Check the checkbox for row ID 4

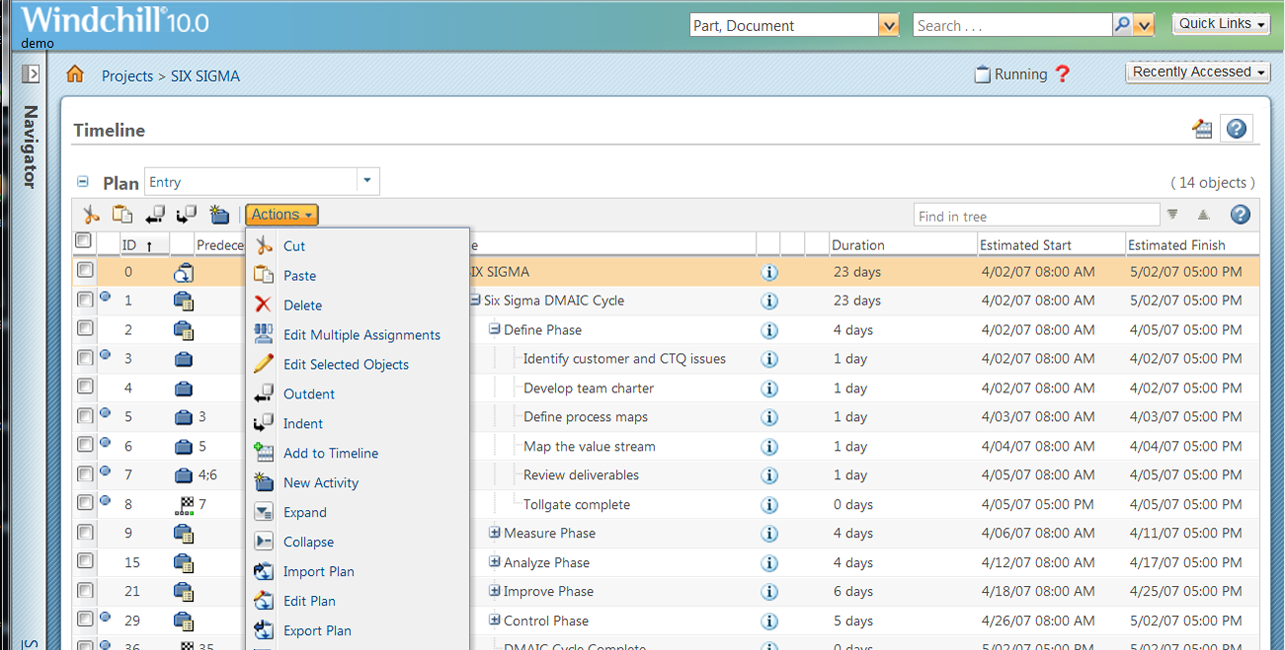click(x=85, y=386)
